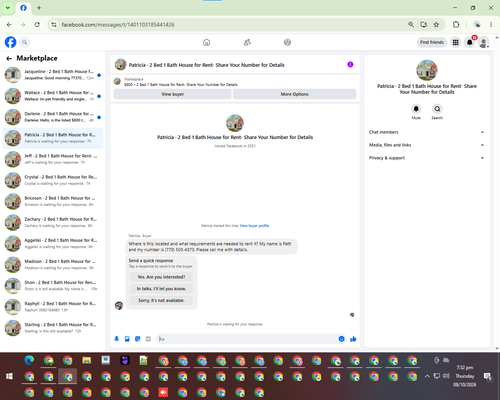
Task: Open the volume icon in system tray
Action: [x=446, y=376]
